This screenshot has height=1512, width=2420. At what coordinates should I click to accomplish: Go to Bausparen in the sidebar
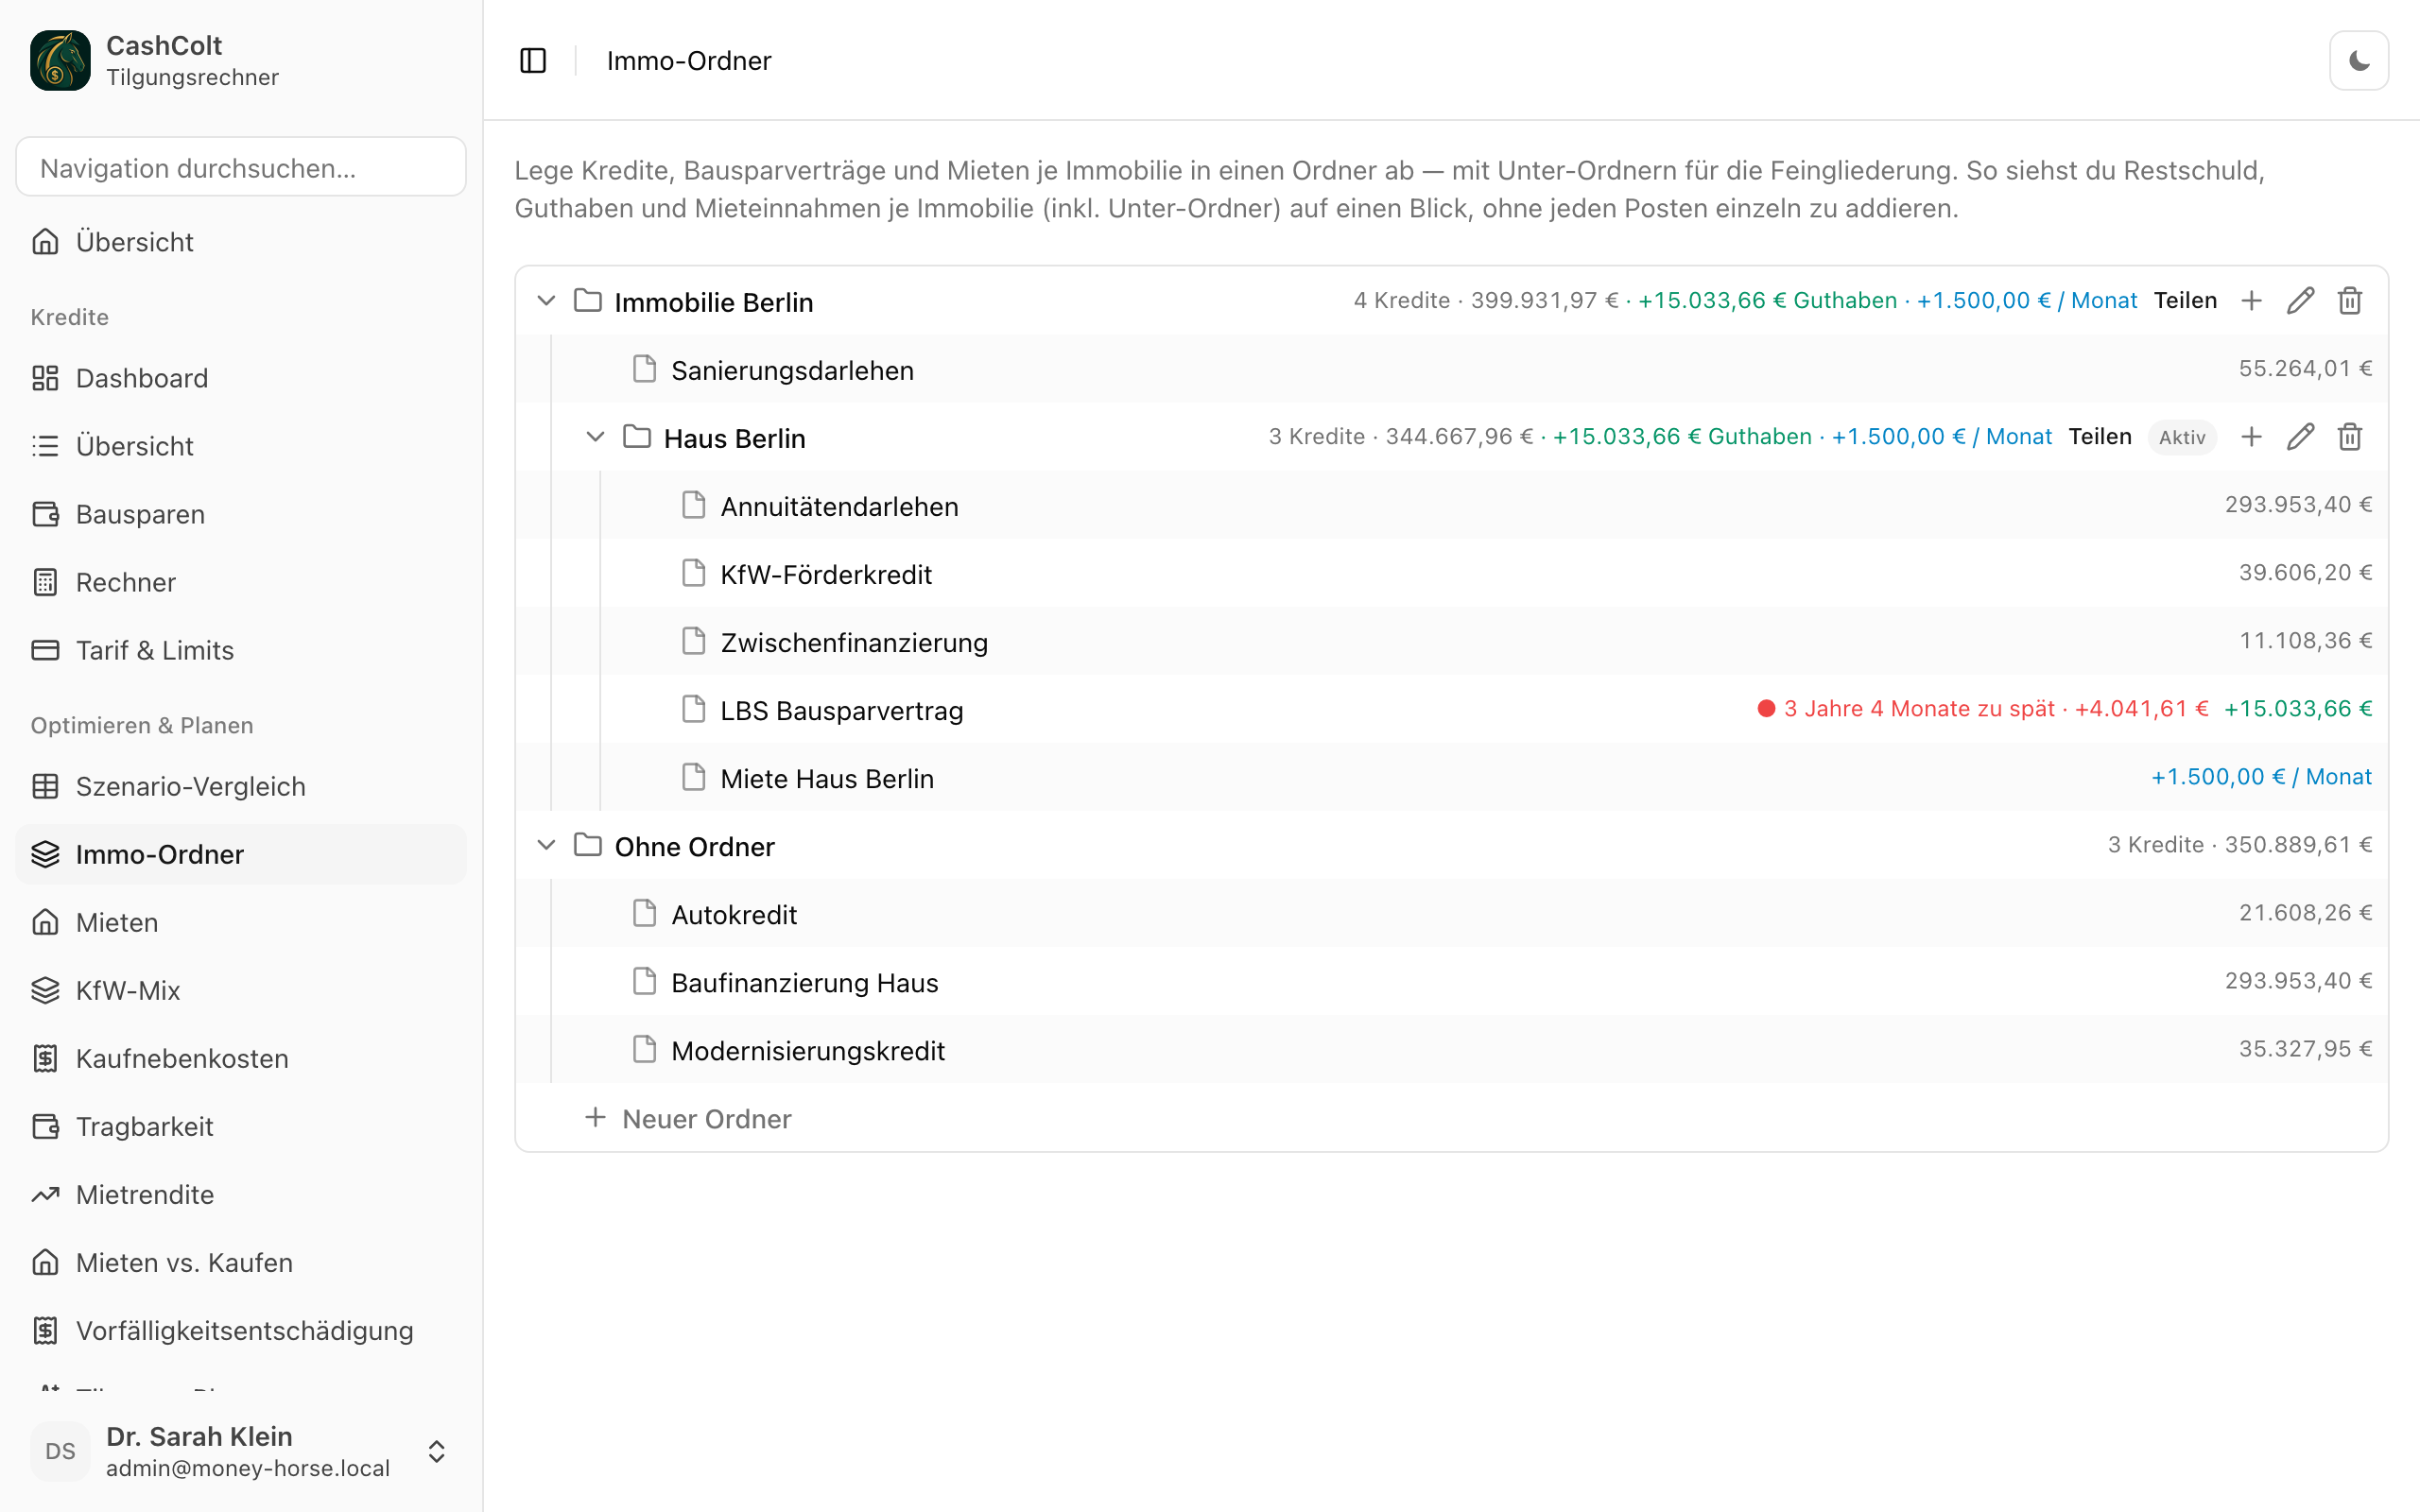(x=241, y=514)
